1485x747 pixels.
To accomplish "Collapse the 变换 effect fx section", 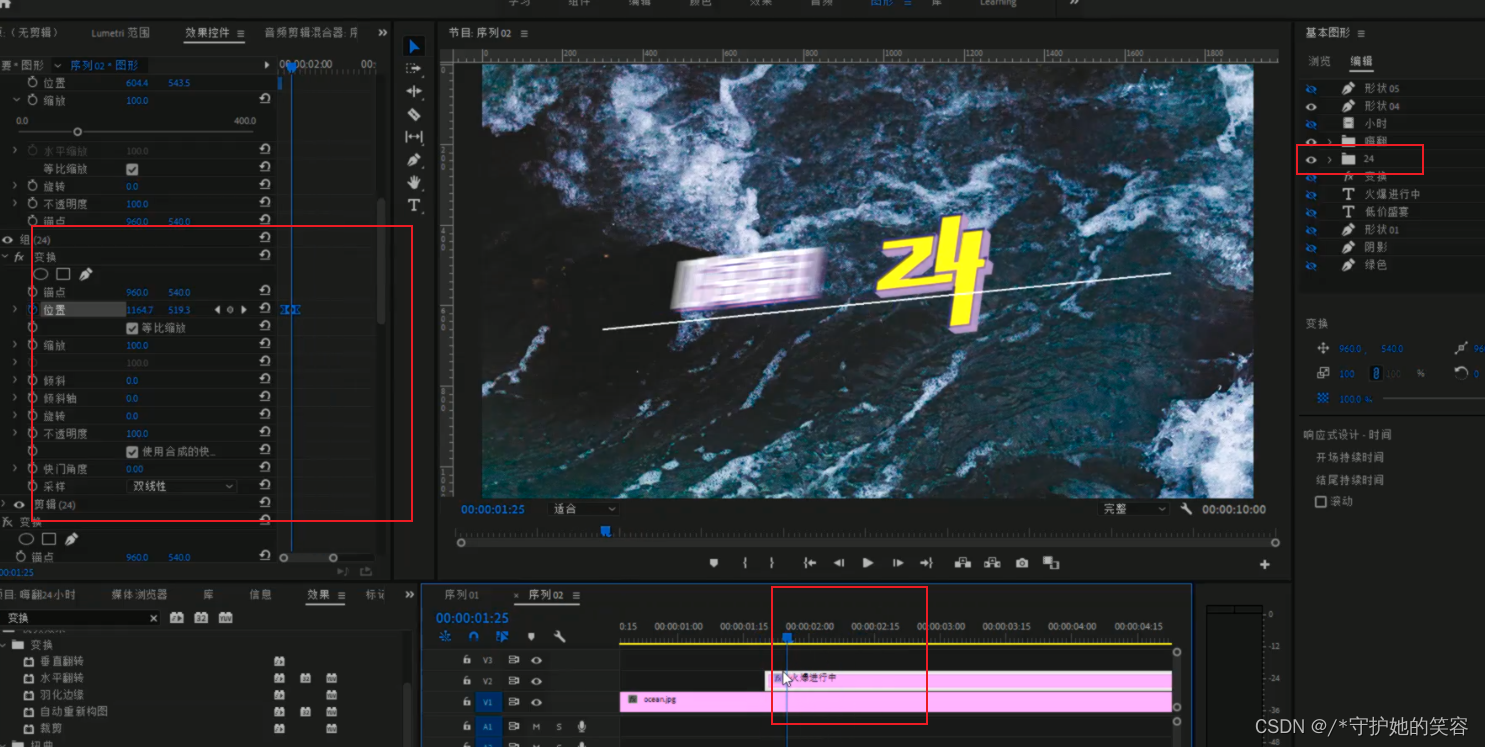I will pos(5,257).
